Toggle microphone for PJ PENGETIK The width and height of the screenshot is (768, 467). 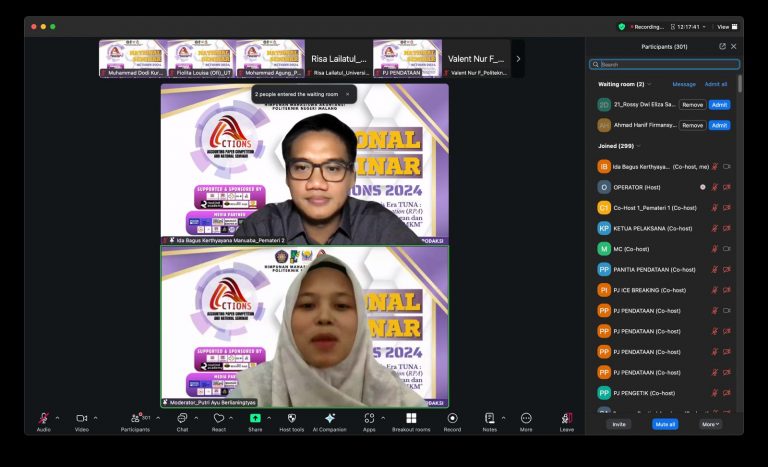pos(715,393)
